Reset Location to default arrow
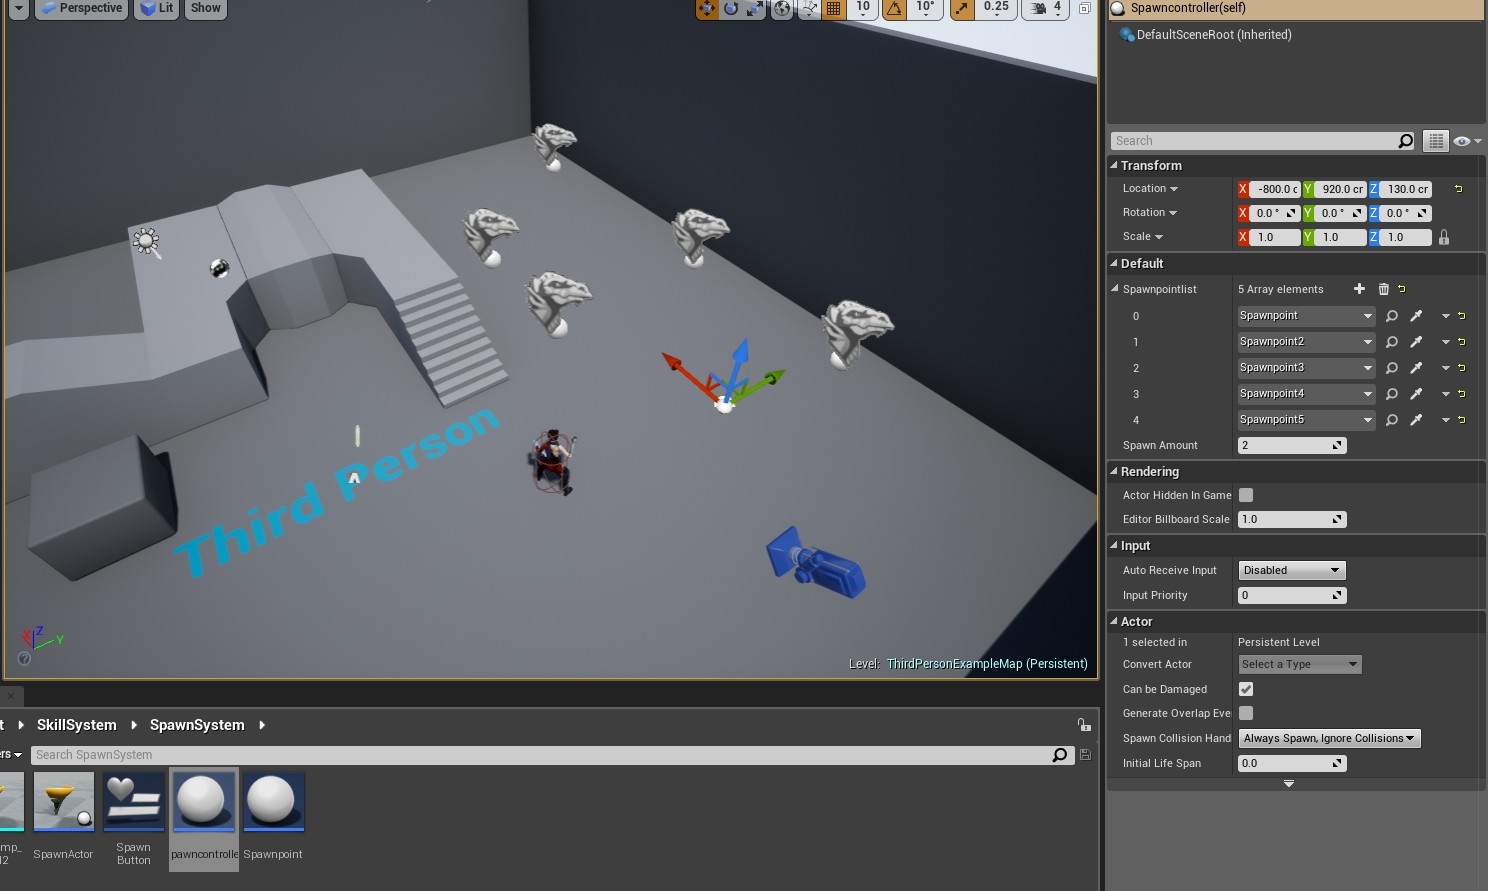 coord(1458,189)
